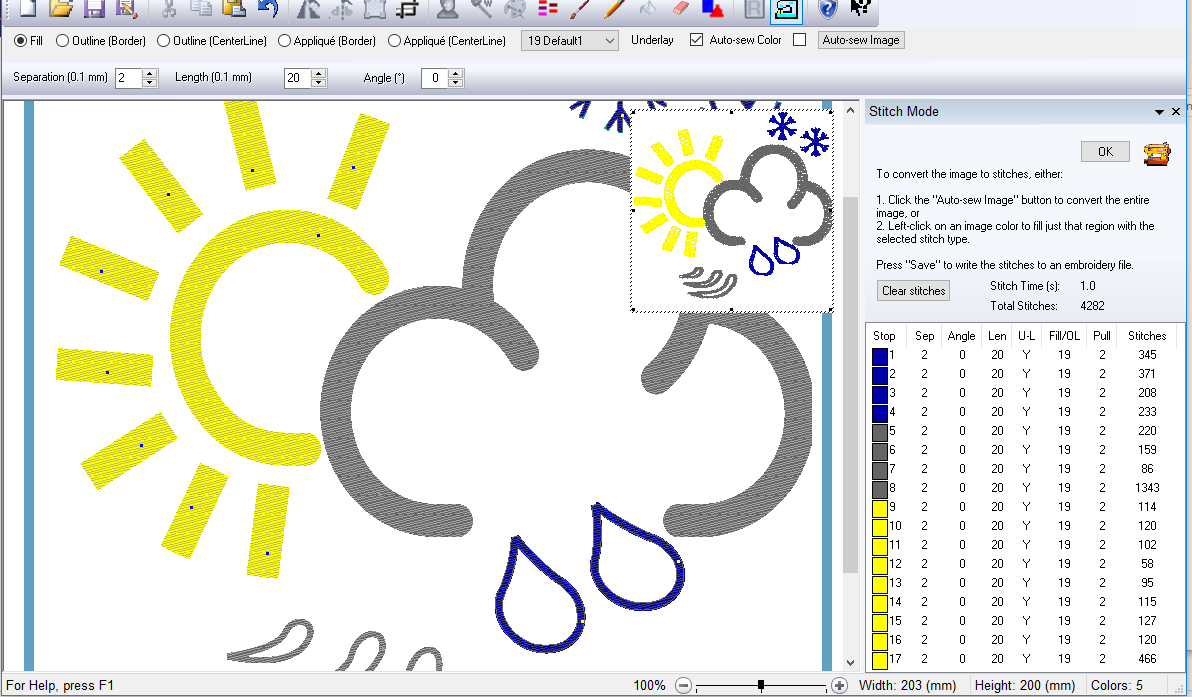Viewport: 1192px width, 697px height.
Task: Open the color palette icon
Action: tap(515, 8)
